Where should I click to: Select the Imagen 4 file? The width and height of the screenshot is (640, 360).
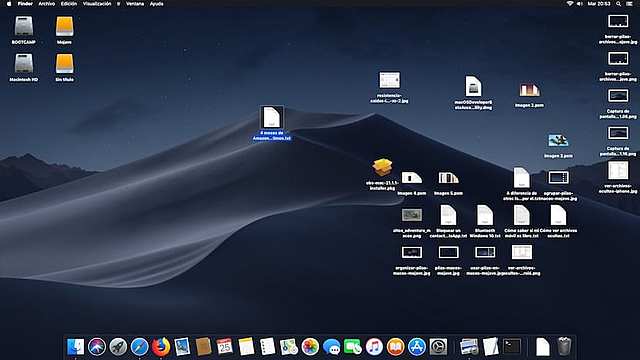(411, 178)
